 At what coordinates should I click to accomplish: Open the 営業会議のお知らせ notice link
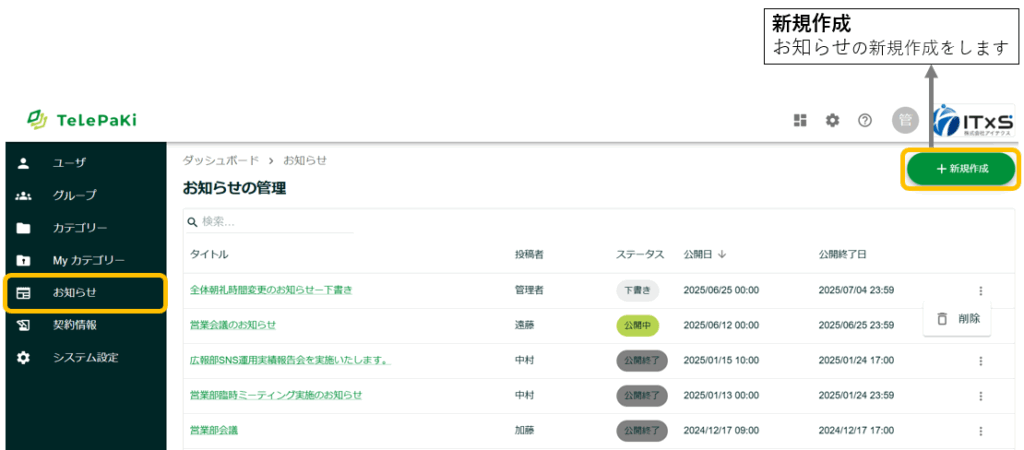tap(233, 325)
